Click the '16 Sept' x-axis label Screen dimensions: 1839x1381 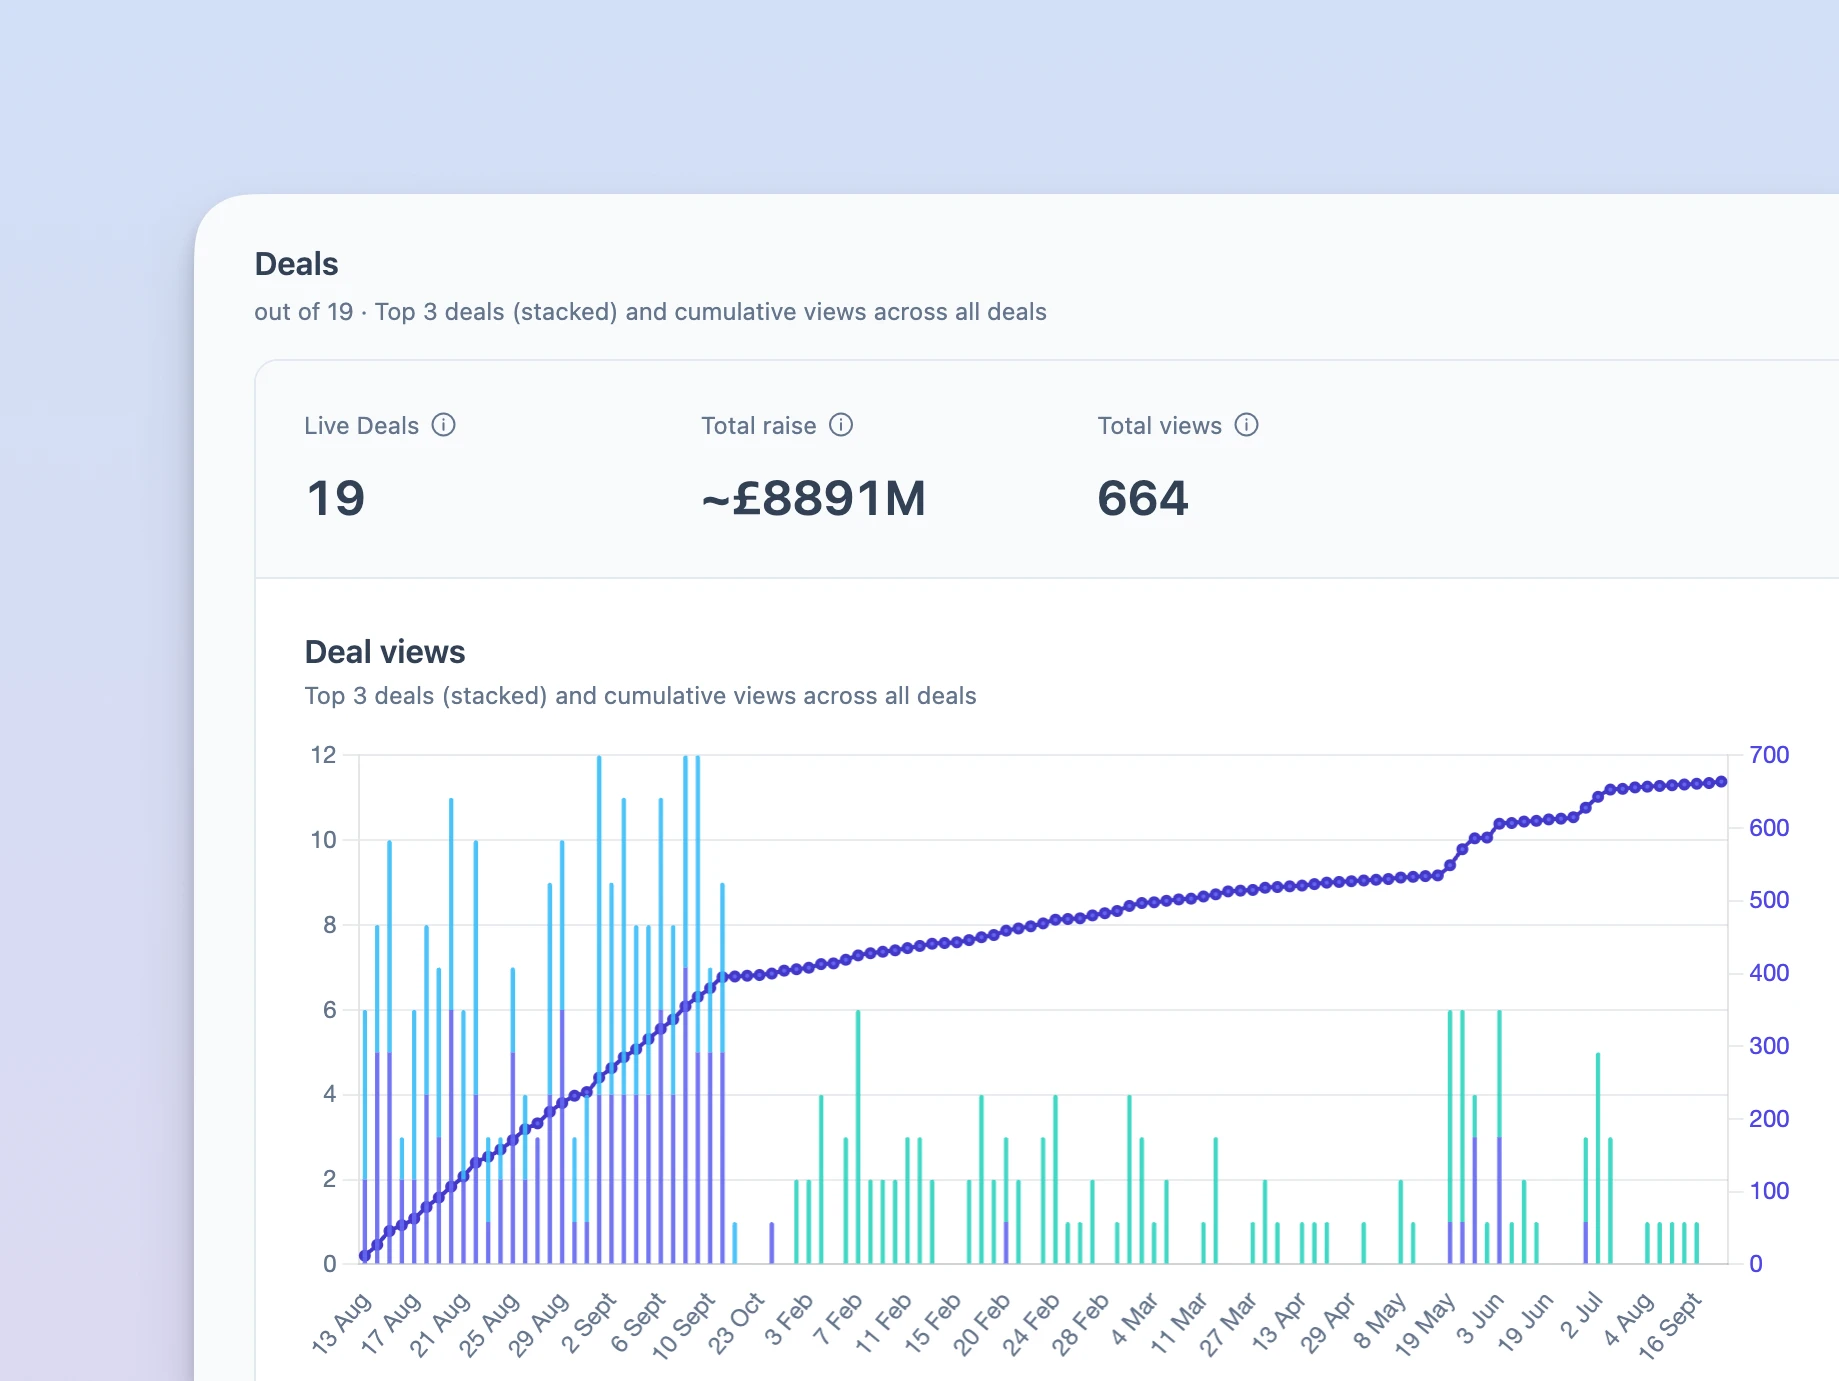click(1670, 1325)
